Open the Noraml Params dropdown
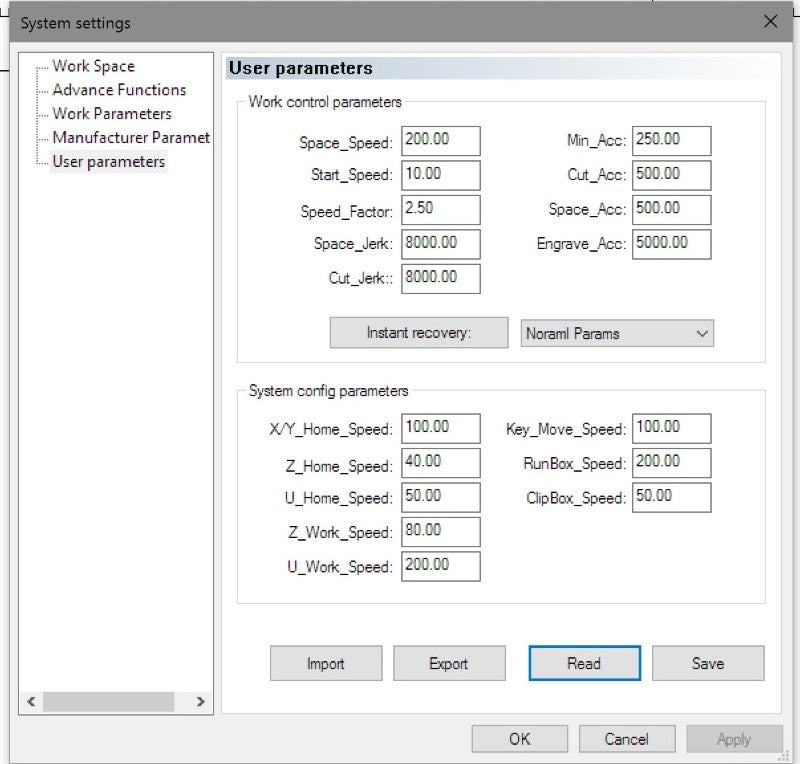The image size is (800, 764). (617, 334)
